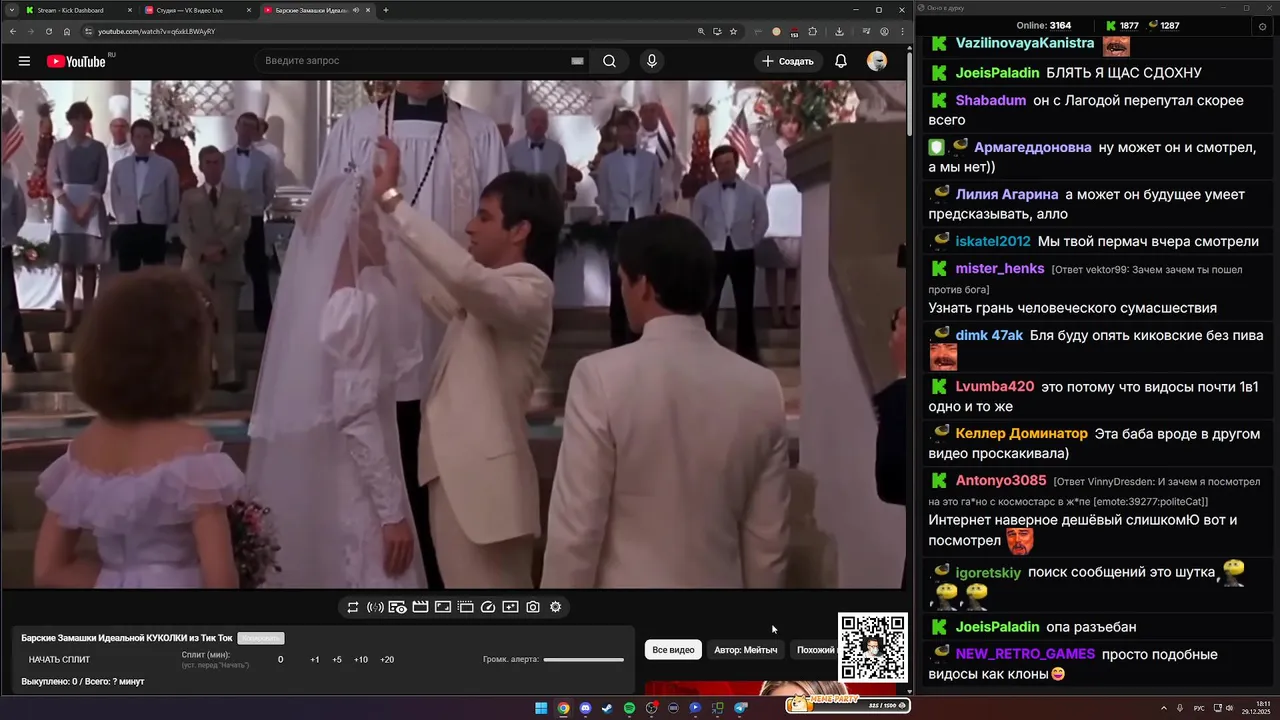Open Spotify from the taskbar
The width and height of the screenshot is (1280, 720).
point(629,708)
